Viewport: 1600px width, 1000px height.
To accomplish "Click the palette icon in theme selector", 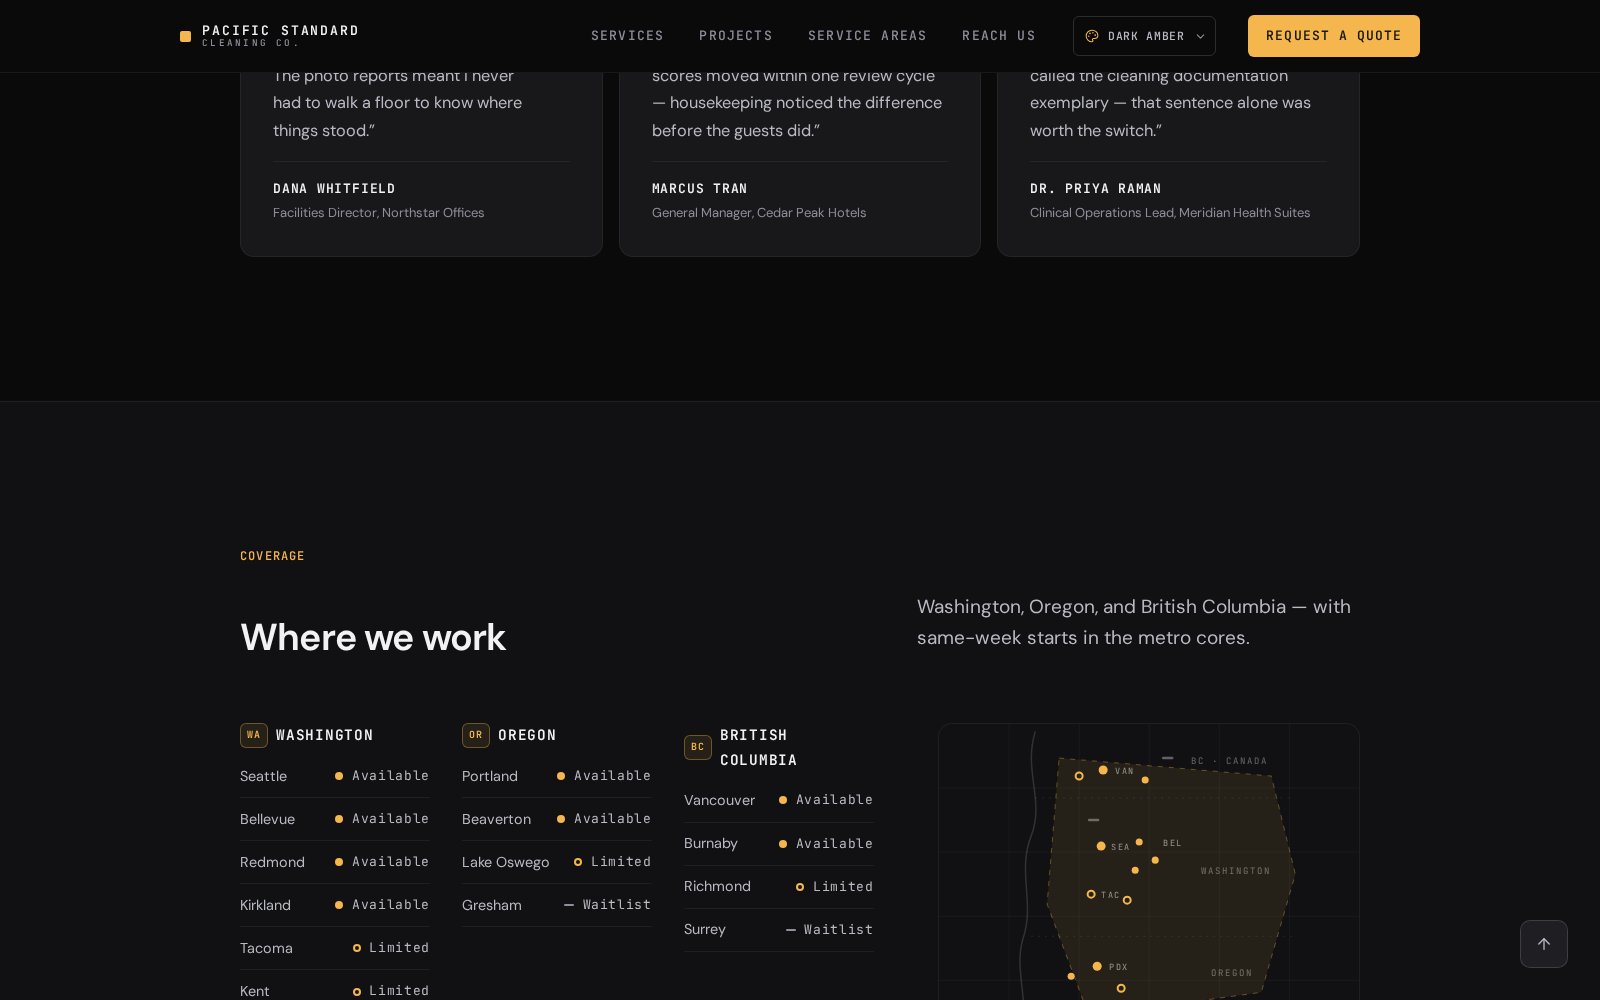I will [1092, 36].
